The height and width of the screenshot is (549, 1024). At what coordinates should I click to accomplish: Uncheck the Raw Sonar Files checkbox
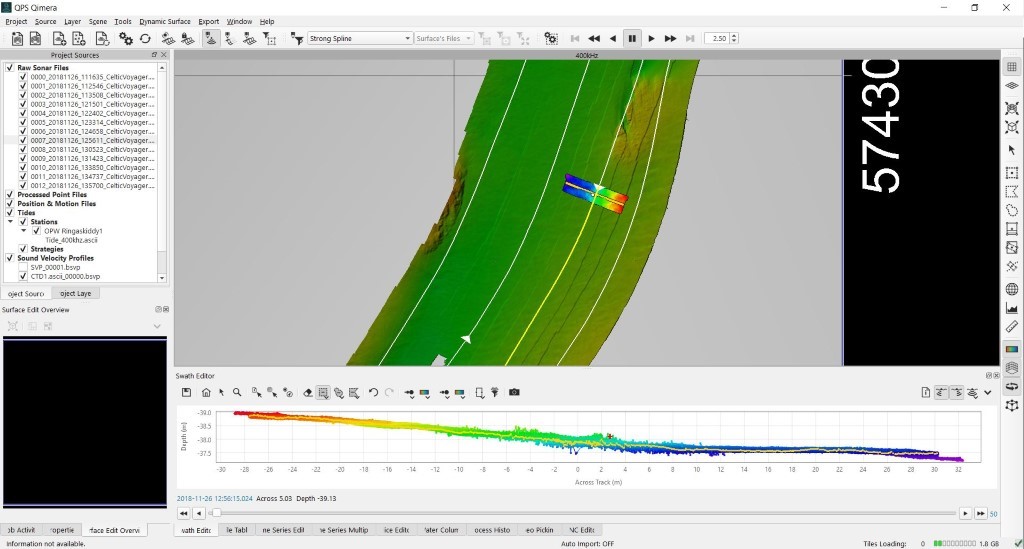(10, 68)
